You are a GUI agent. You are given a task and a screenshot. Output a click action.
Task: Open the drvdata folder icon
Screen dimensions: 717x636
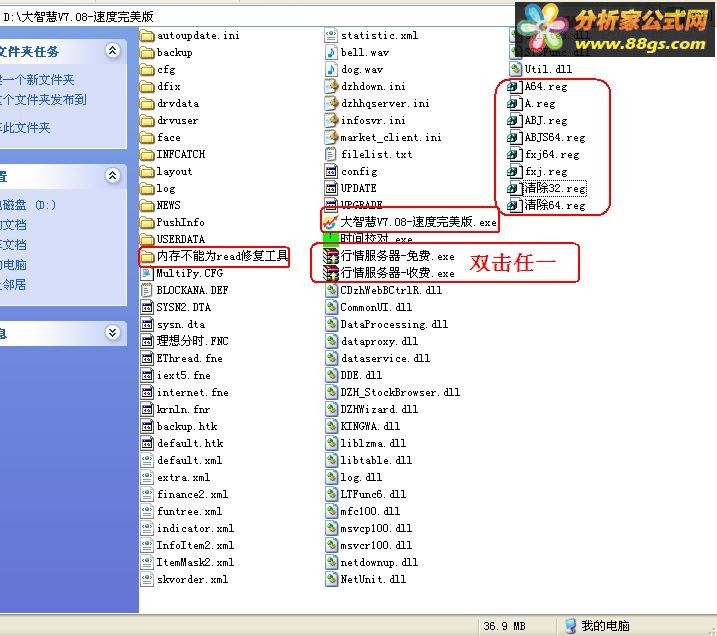click(x=147, y=104)
